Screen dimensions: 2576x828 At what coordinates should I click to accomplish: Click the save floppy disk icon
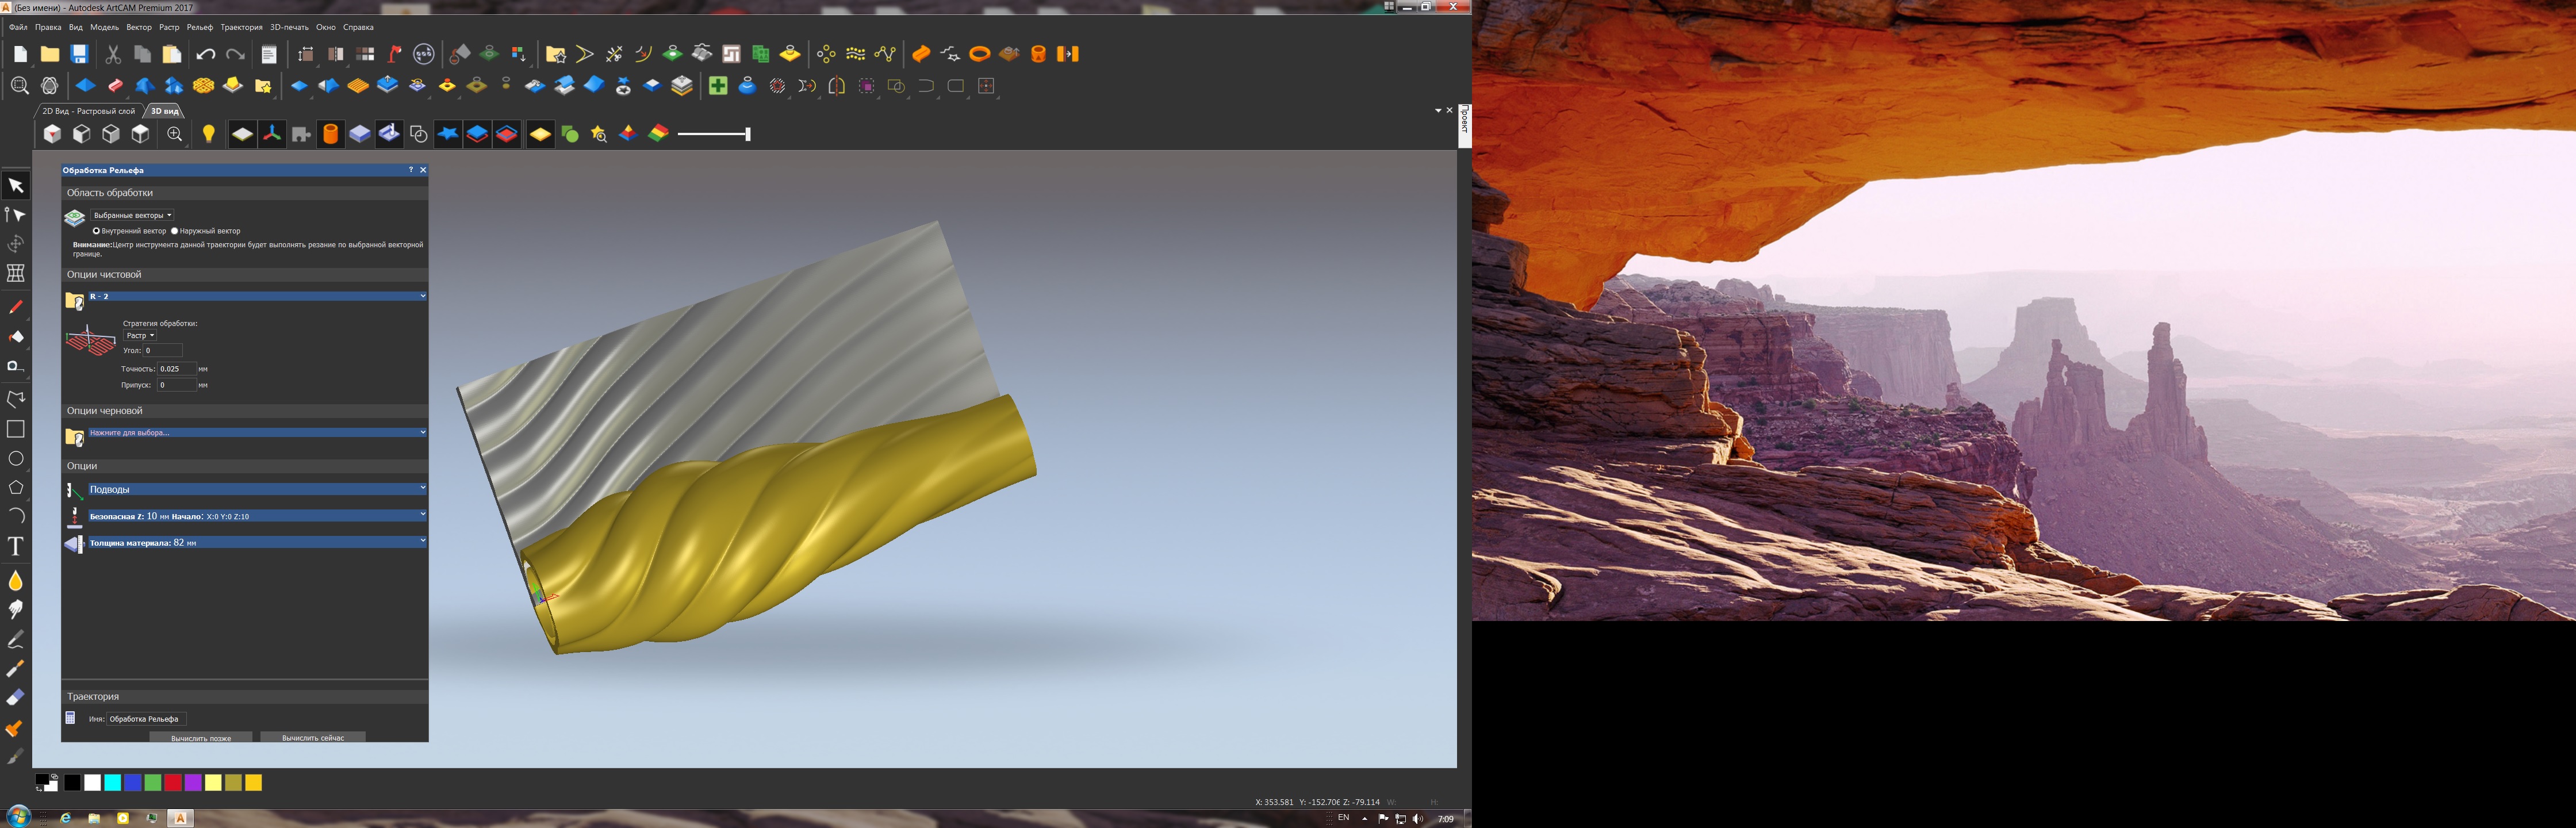[x=79, y=54]
